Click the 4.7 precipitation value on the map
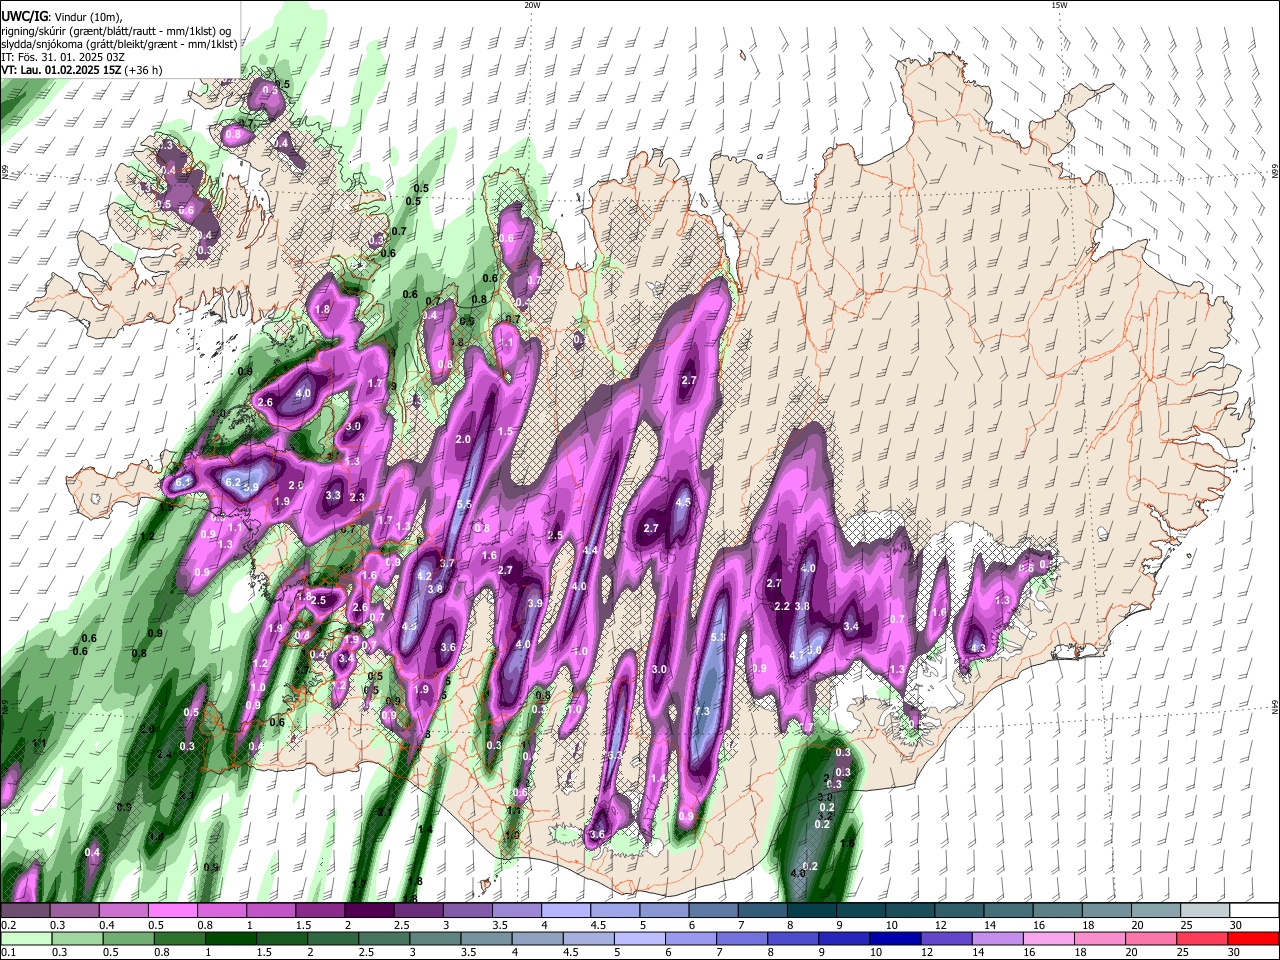Screen dimensions: 1280x960 click(798, 656)
